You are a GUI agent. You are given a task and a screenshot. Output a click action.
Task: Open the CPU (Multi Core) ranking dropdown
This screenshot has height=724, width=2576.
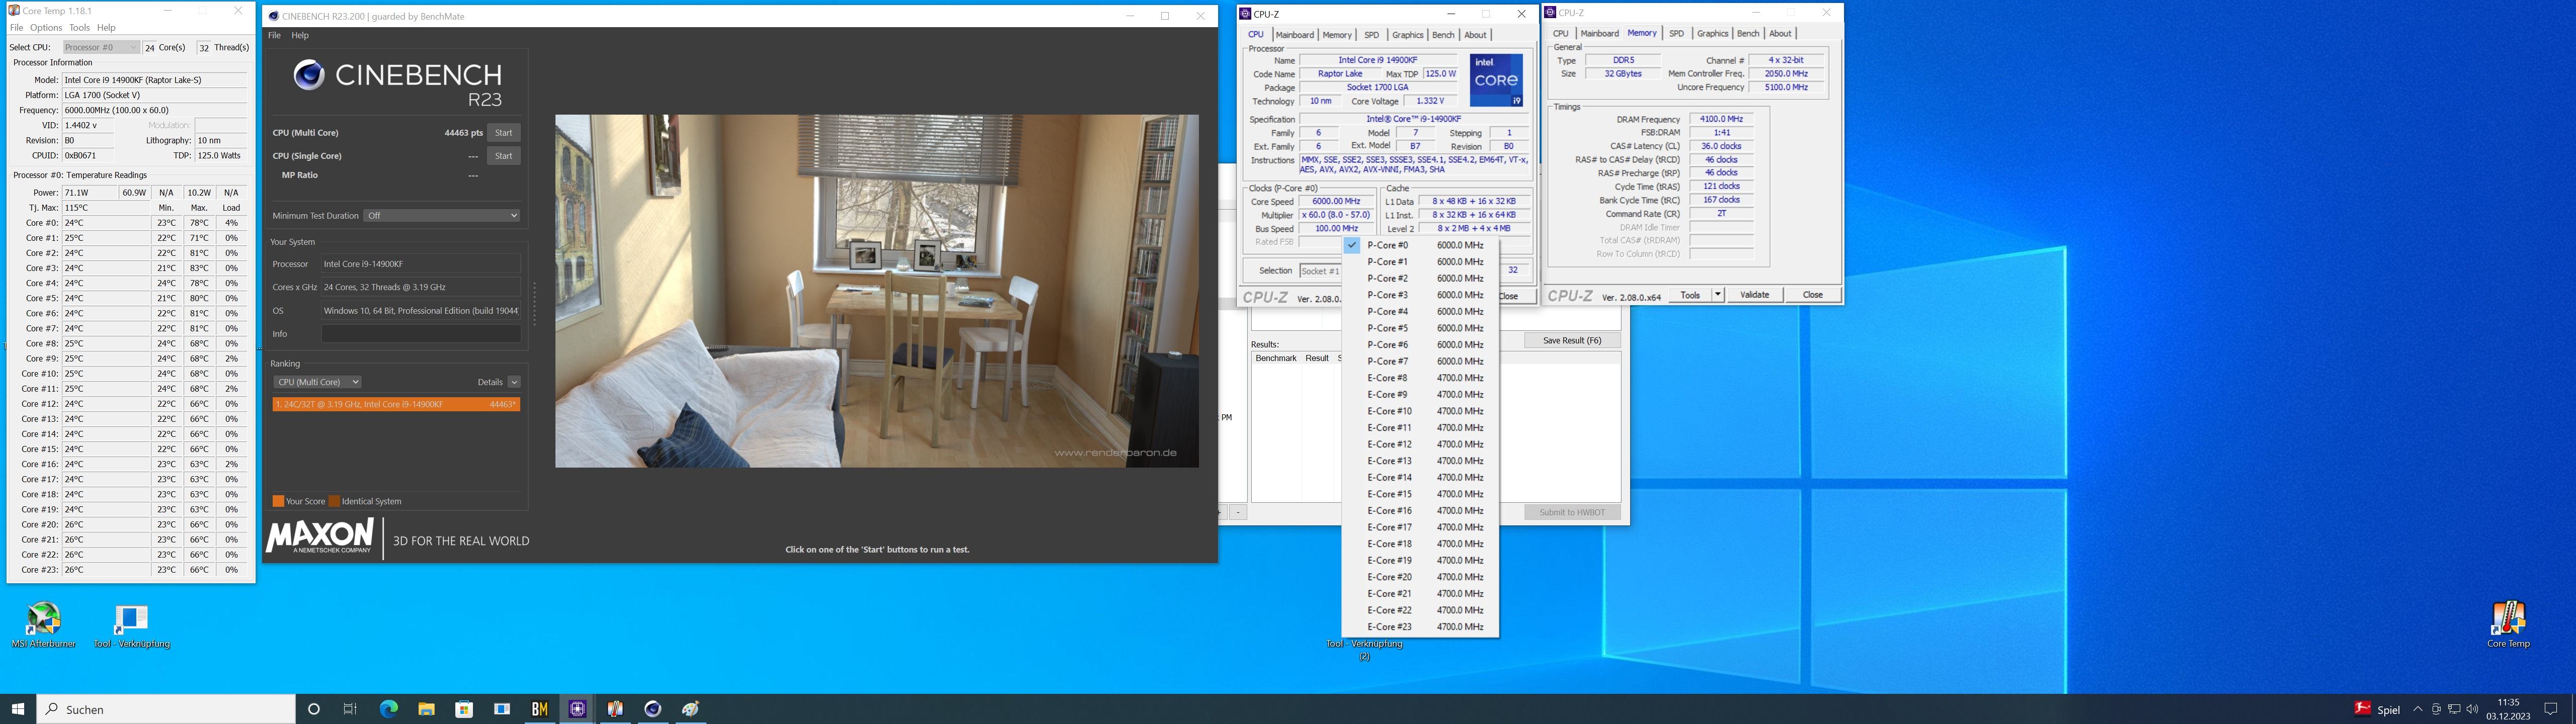(317, 382)
